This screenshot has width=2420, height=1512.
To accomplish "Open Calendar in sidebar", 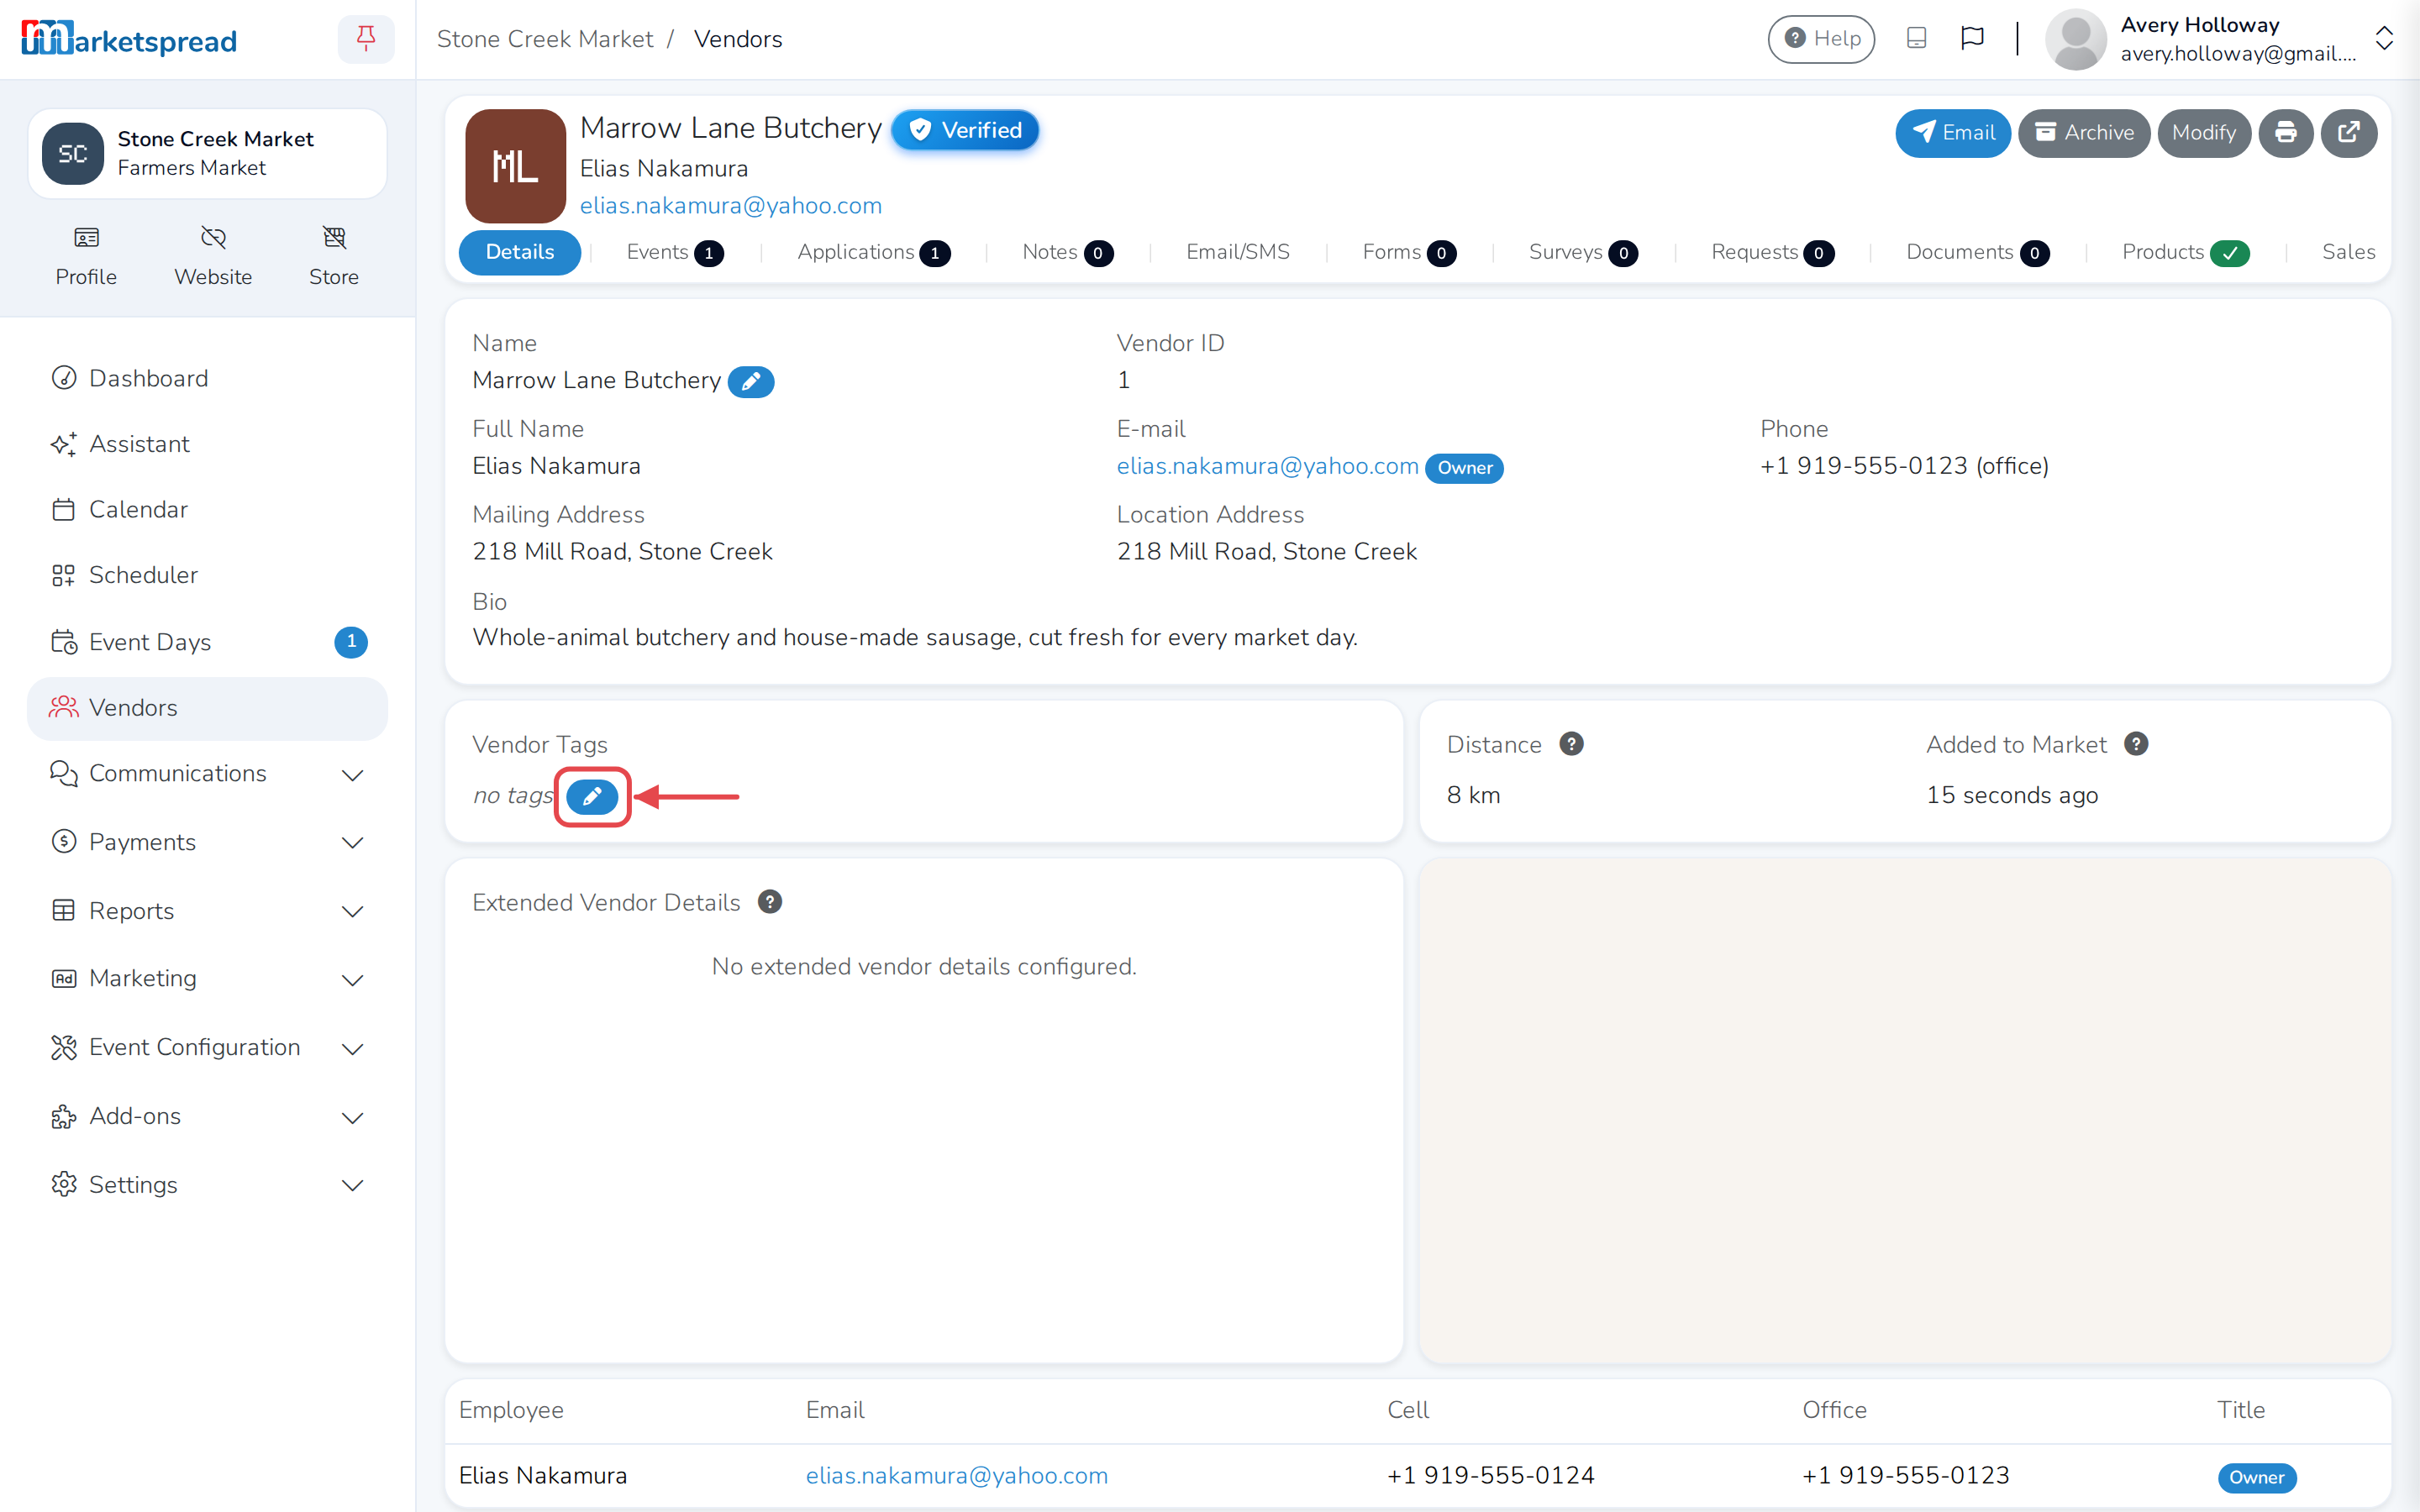I will (207, 509).
